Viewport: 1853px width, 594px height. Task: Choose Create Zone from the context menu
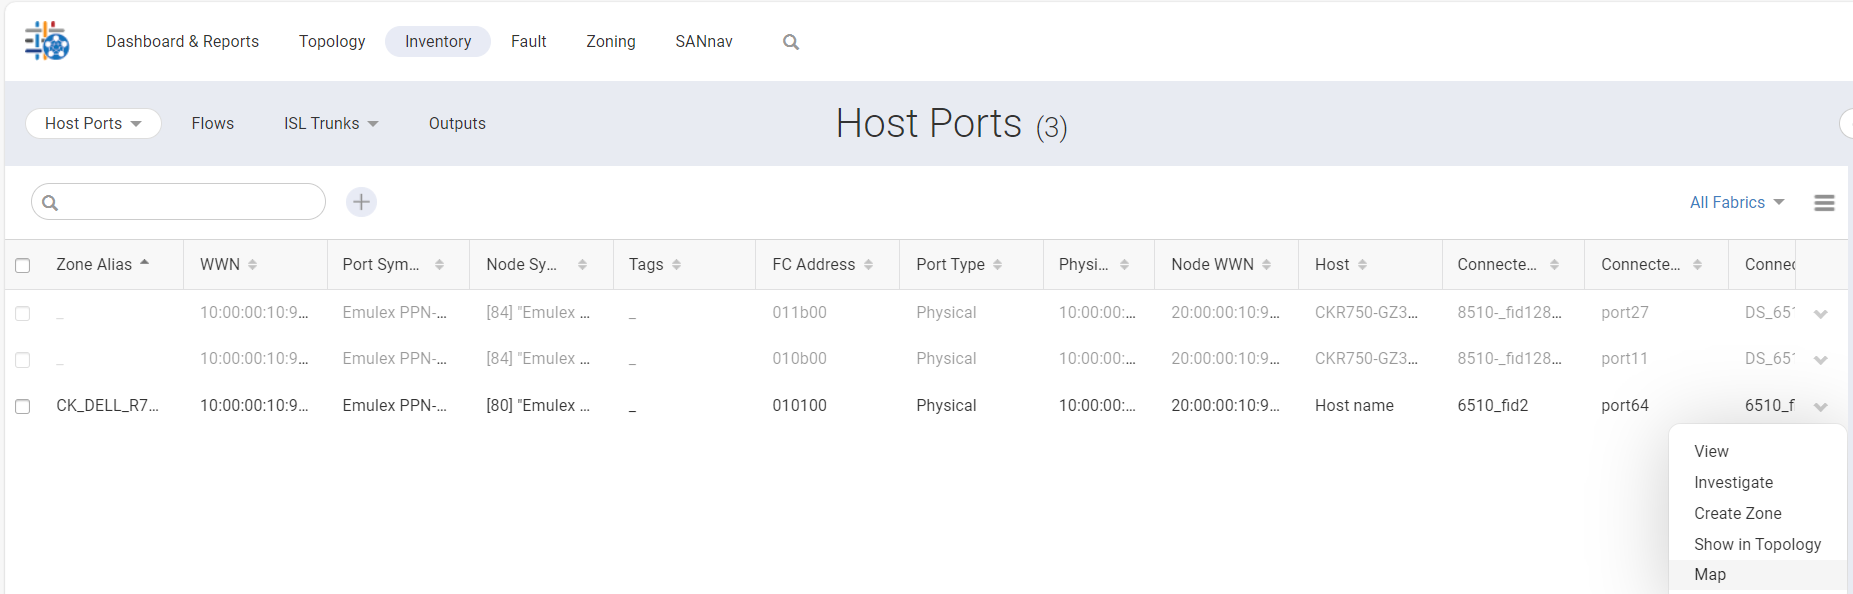[1737, 513]
